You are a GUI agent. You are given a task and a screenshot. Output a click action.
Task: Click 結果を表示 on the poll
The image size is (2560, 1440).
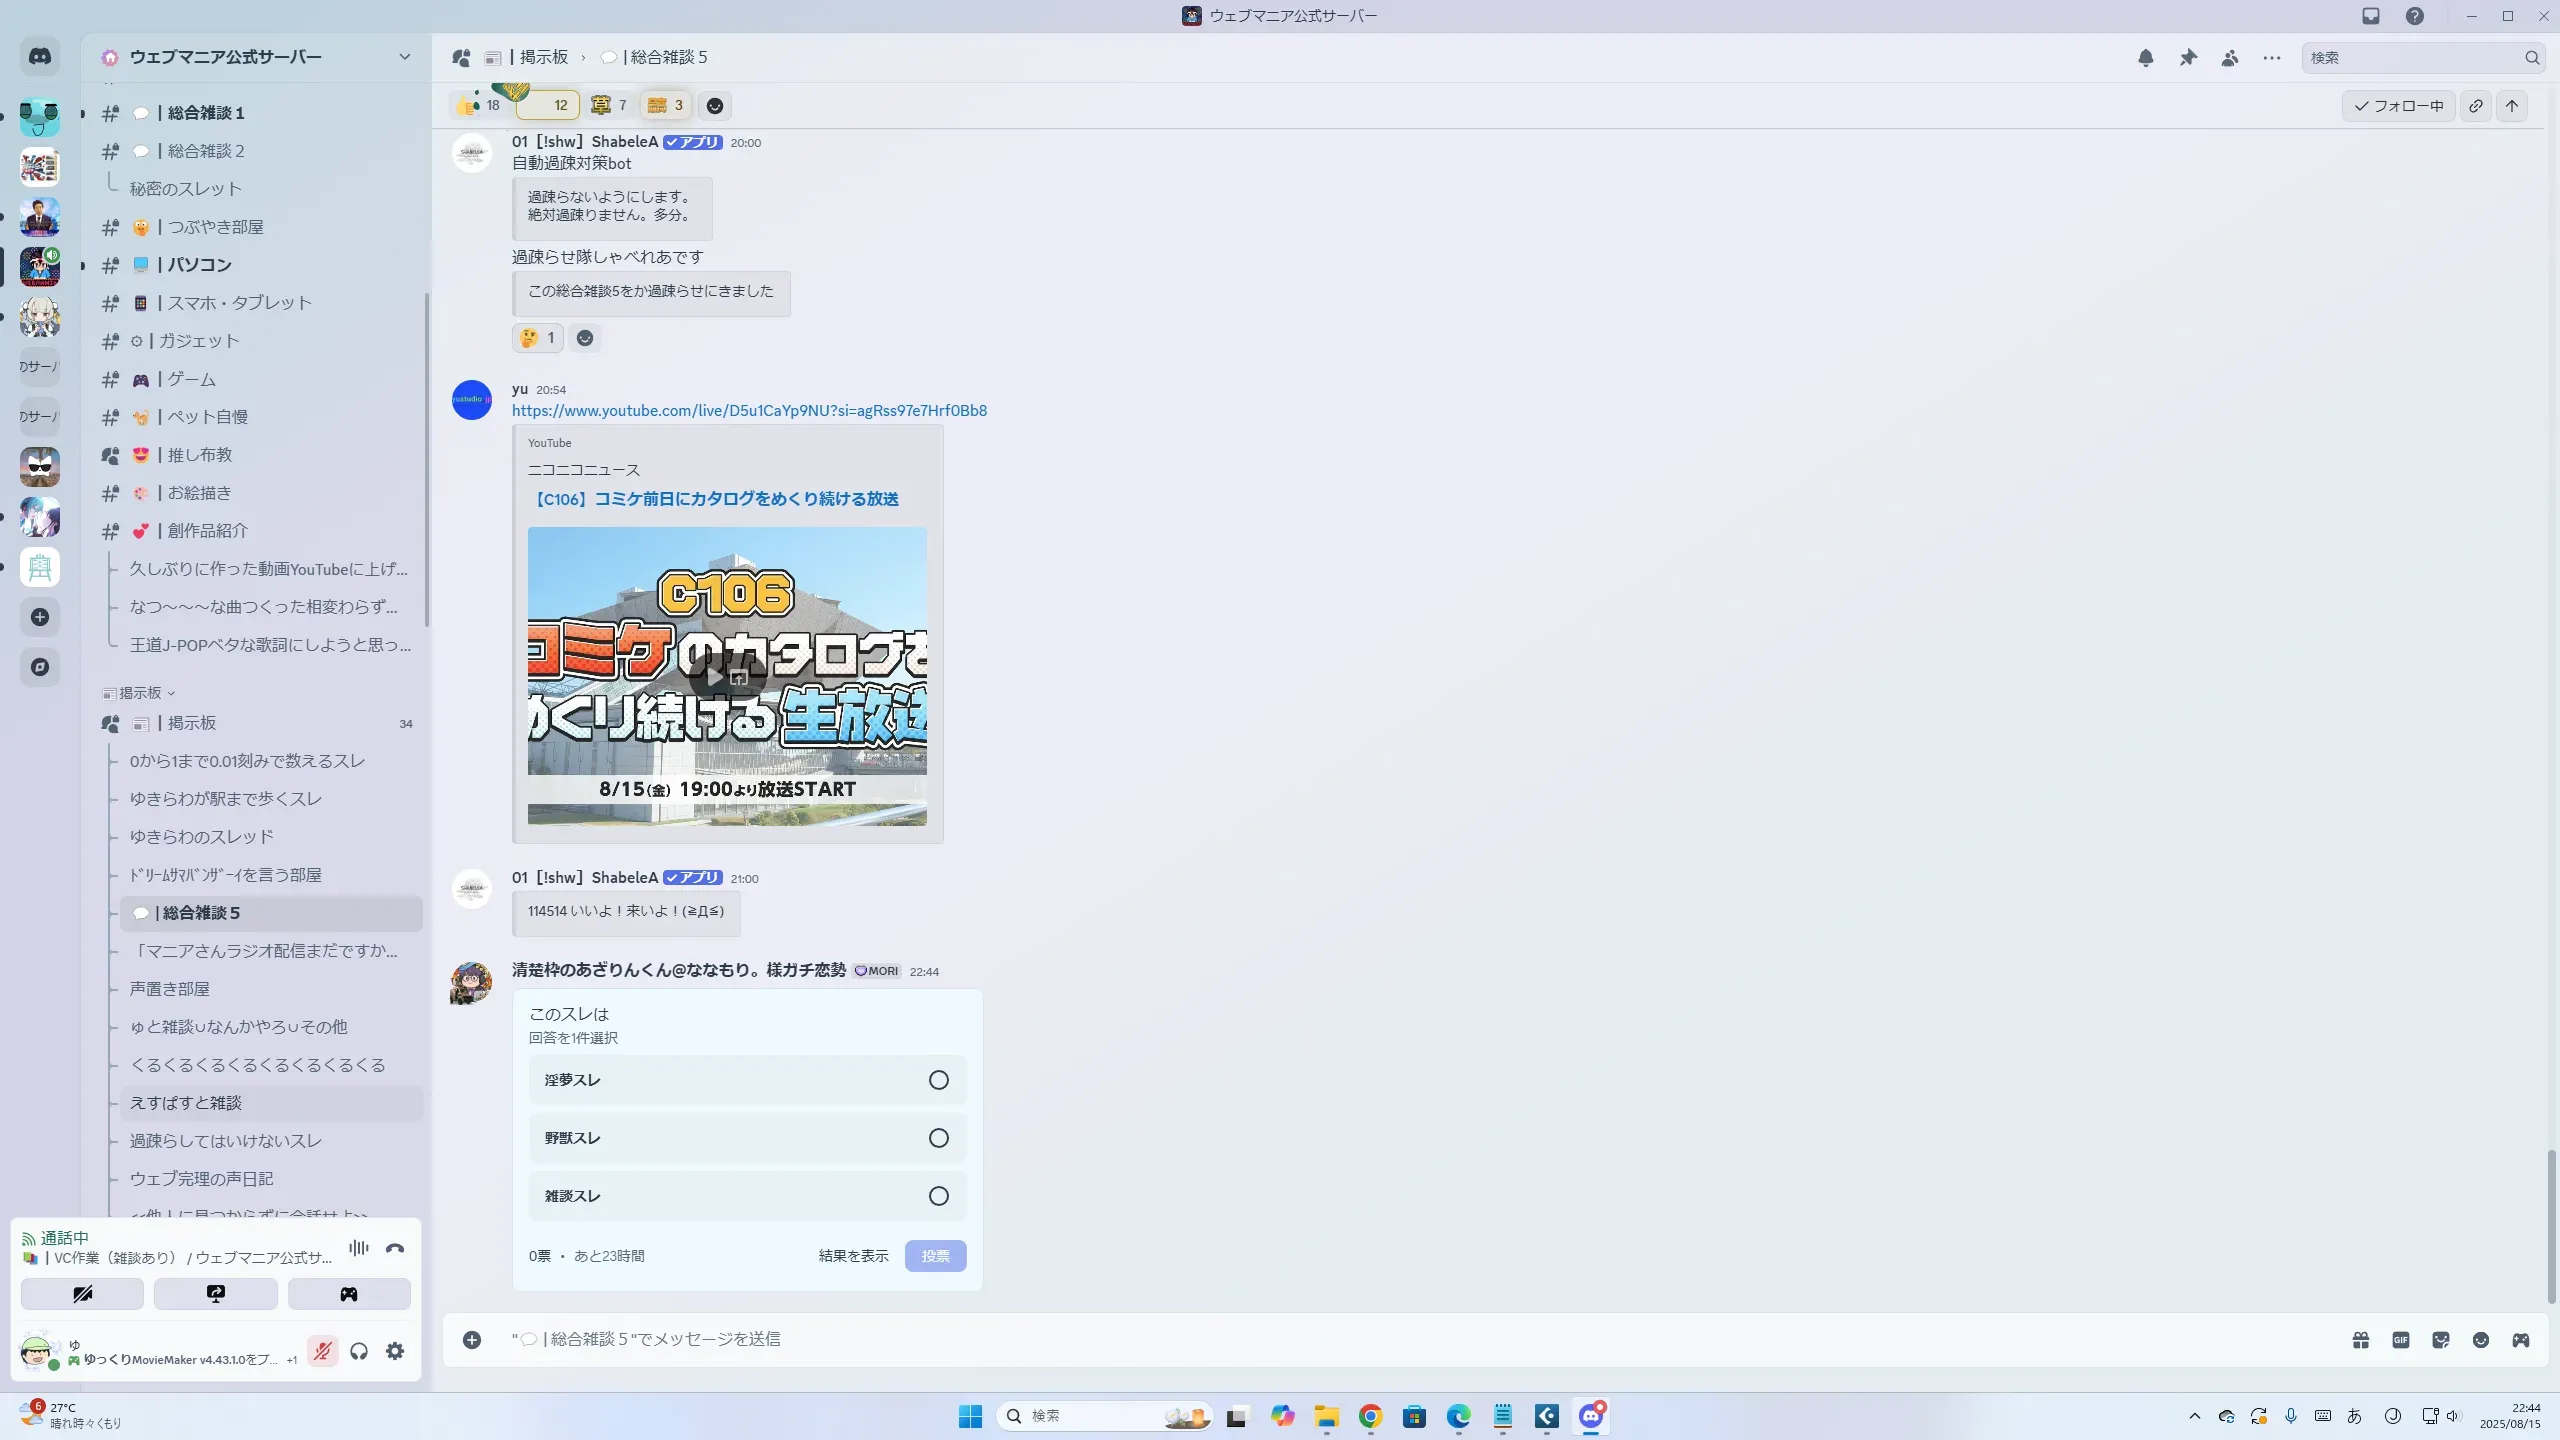(853, 1256)
